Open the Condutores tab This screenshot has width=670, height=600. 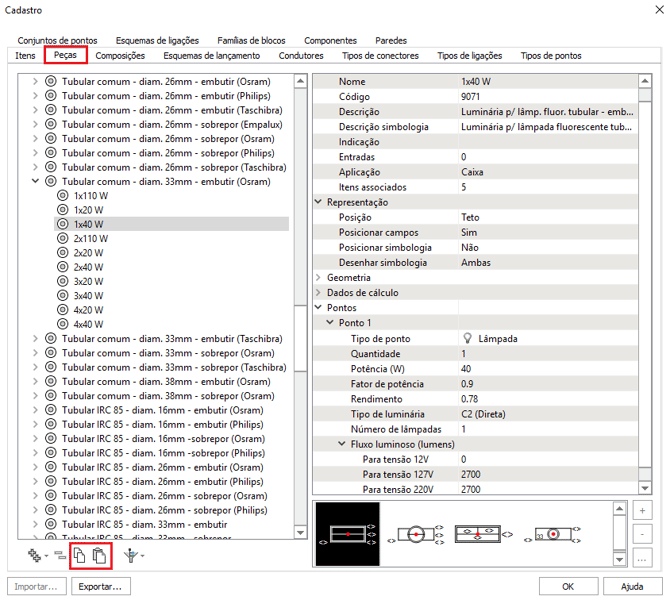click(301, 56)
